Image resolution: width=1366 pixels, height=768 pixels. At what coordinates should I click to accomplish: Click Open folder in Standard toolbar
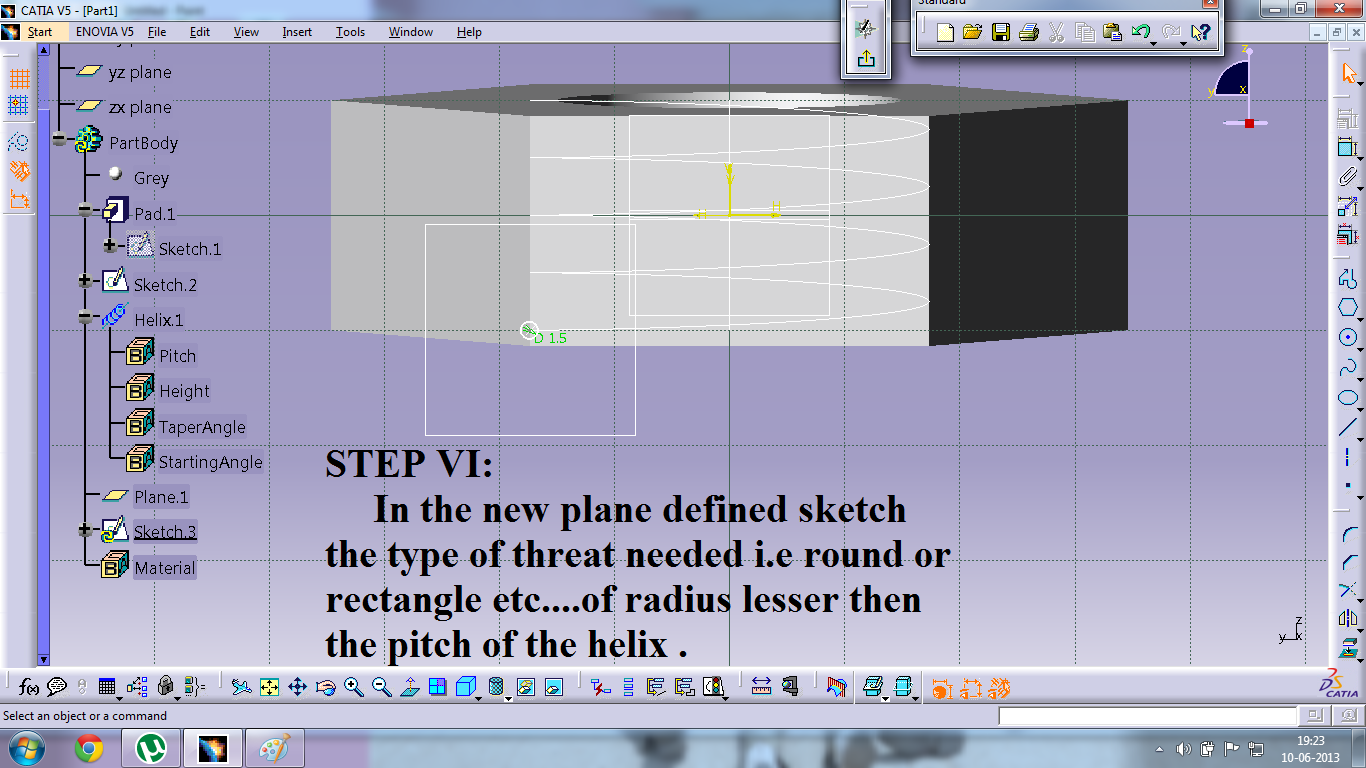click(972, 33)
